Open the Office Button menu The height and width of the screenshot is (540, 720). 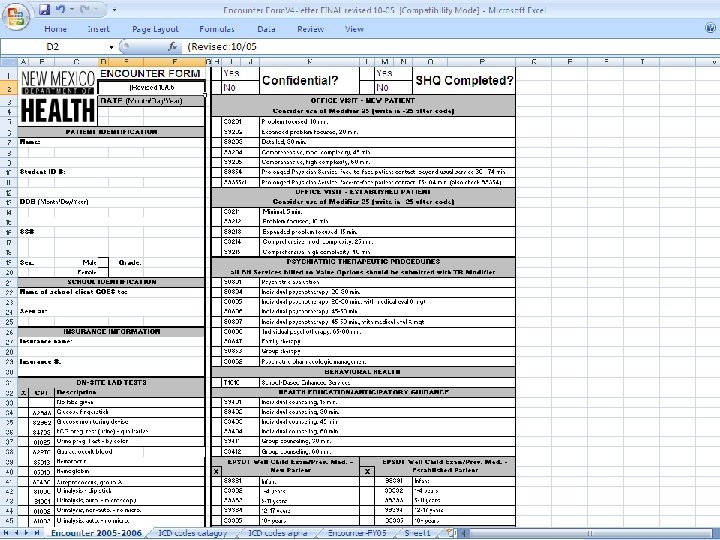tap(16, 16)
